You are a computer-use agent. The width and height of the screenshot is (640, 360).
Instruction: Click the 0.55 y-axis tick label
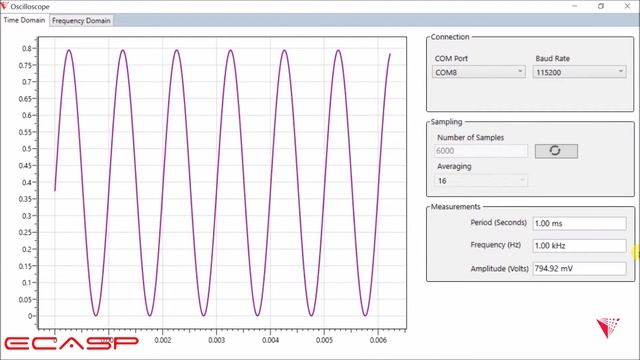click(x=25, y=132)
